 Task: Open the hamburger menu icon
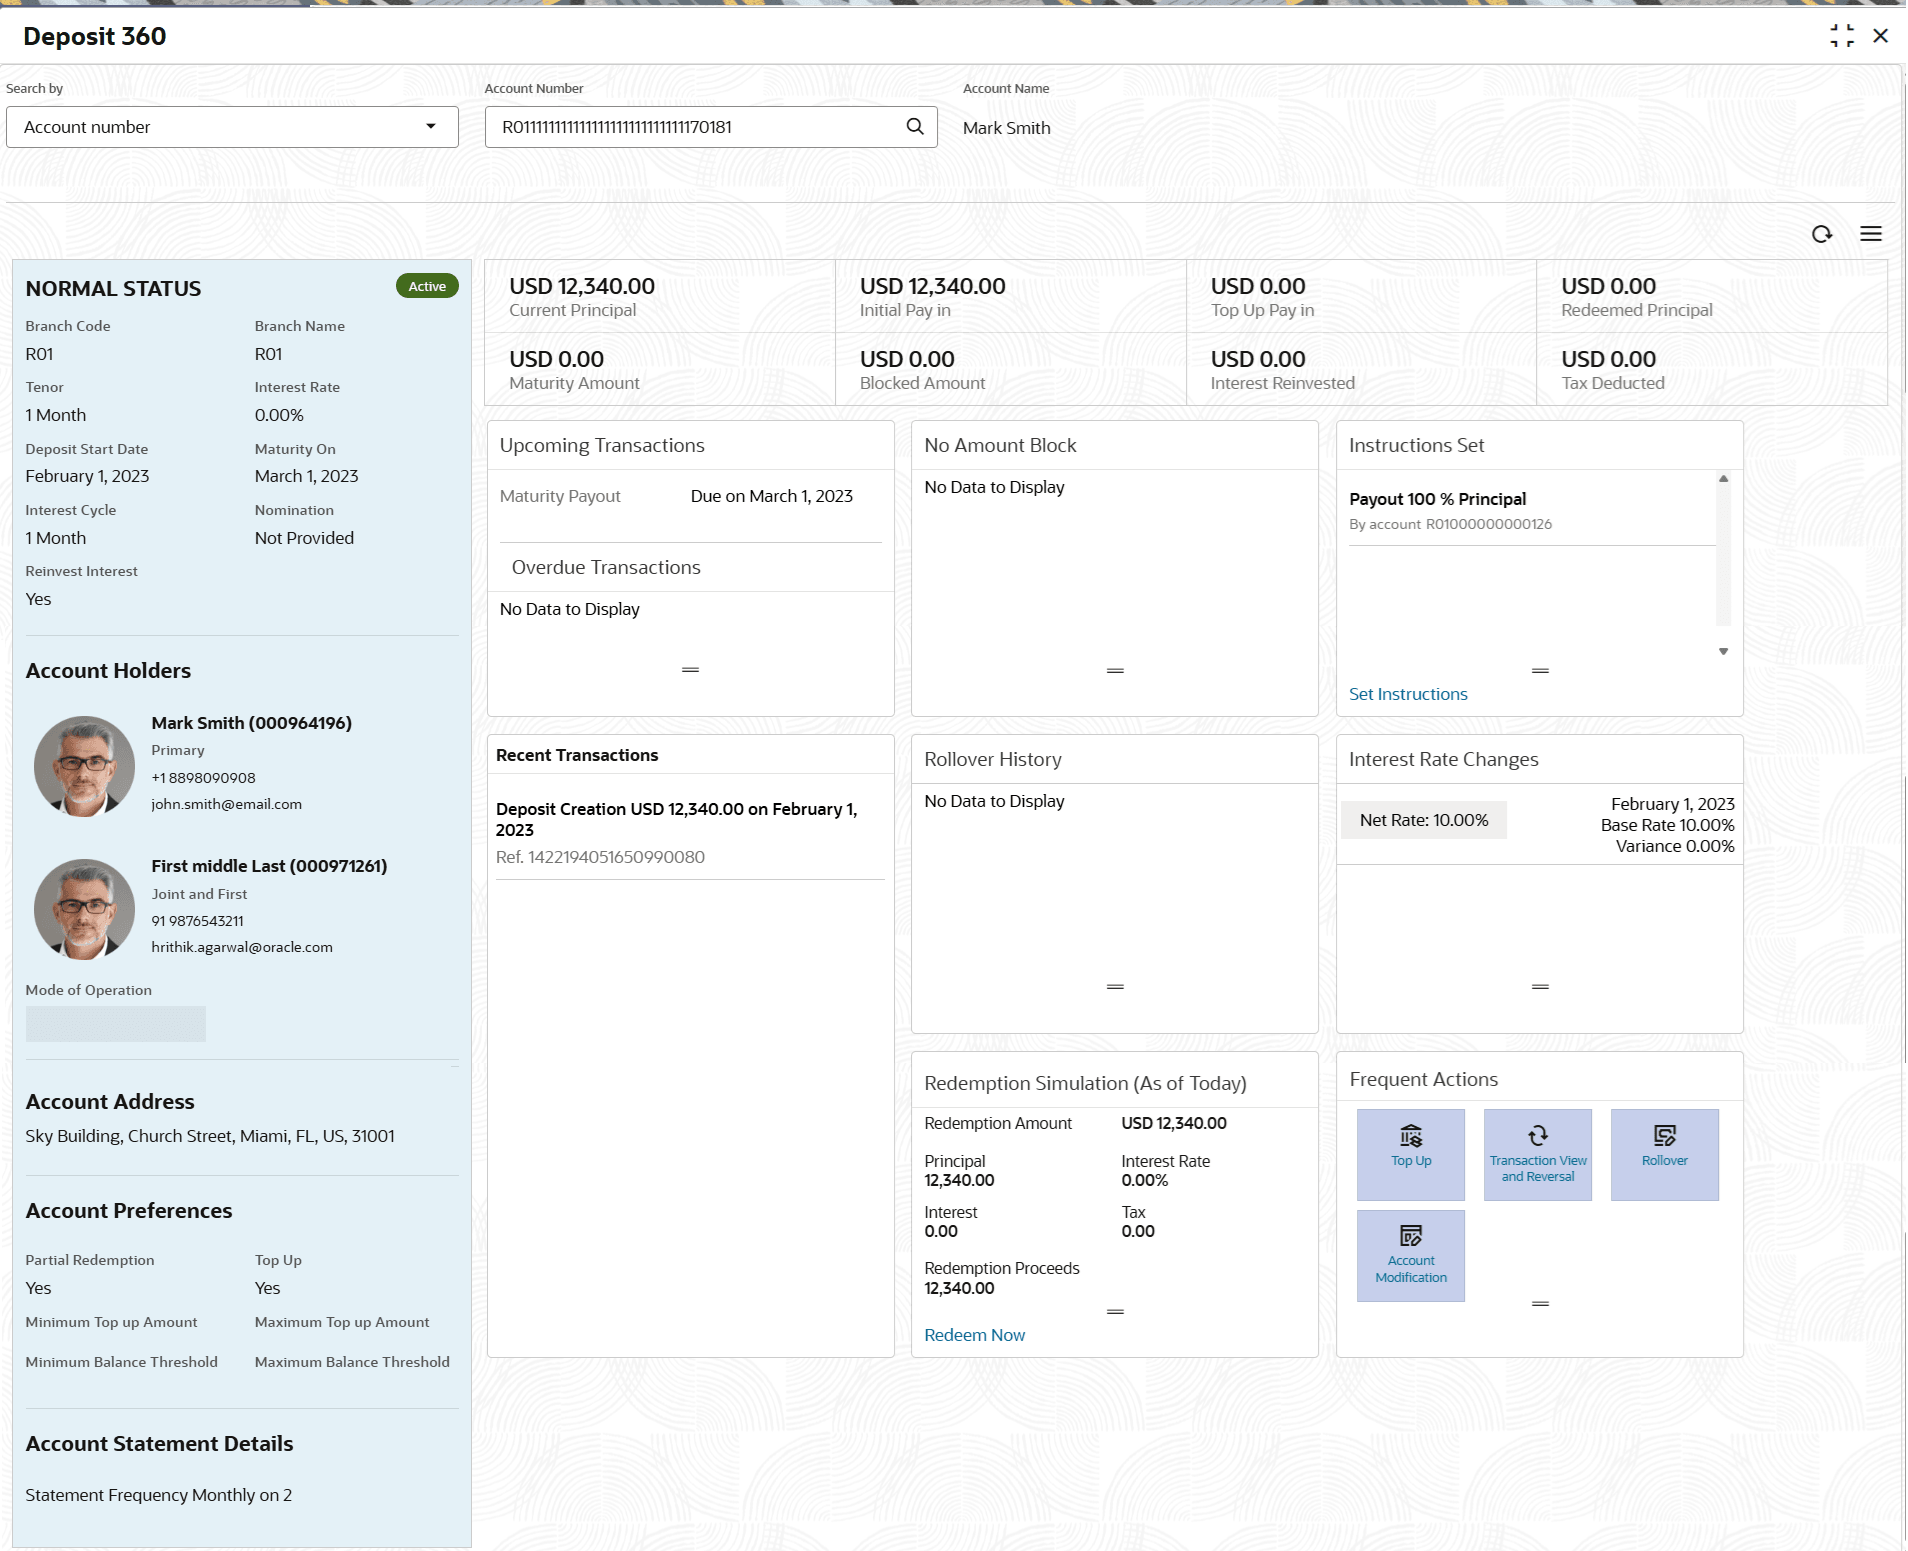[1870, 234]
